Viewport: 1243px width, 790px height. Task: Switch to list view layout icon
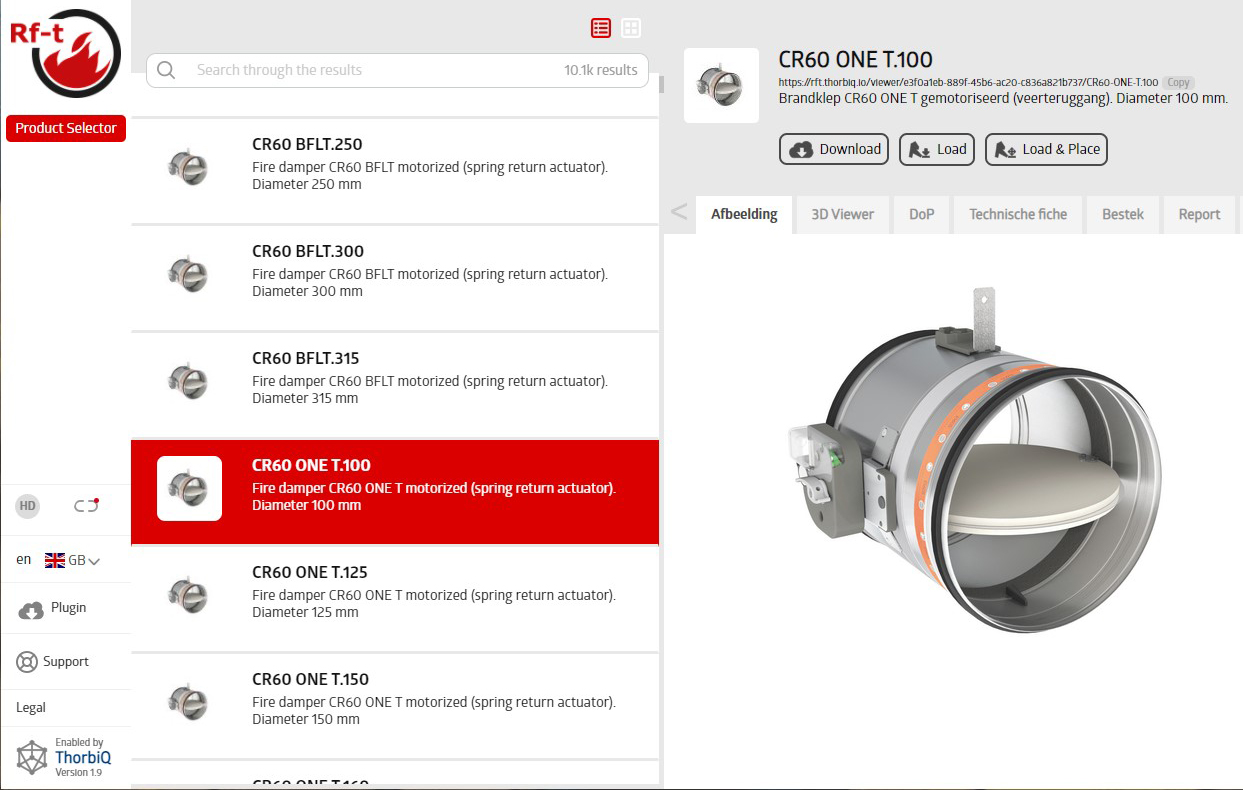tap(600, 28)
